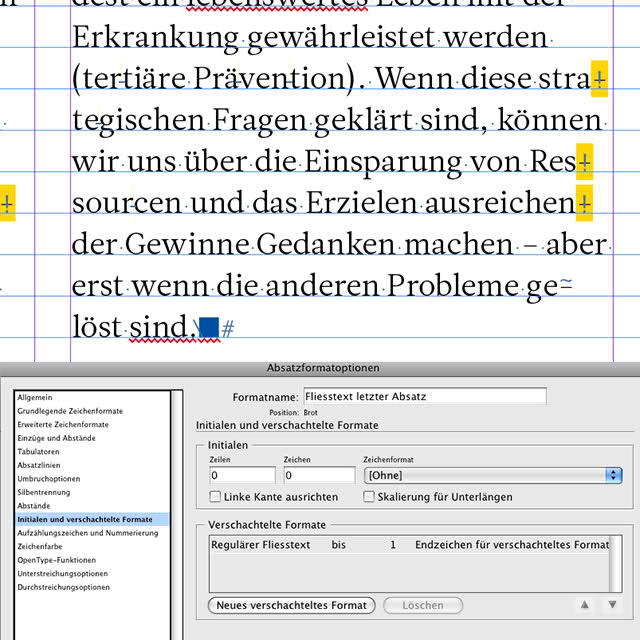
Task: Enable Linke Kante ausrichten checkbox
Action: point(215,497)
